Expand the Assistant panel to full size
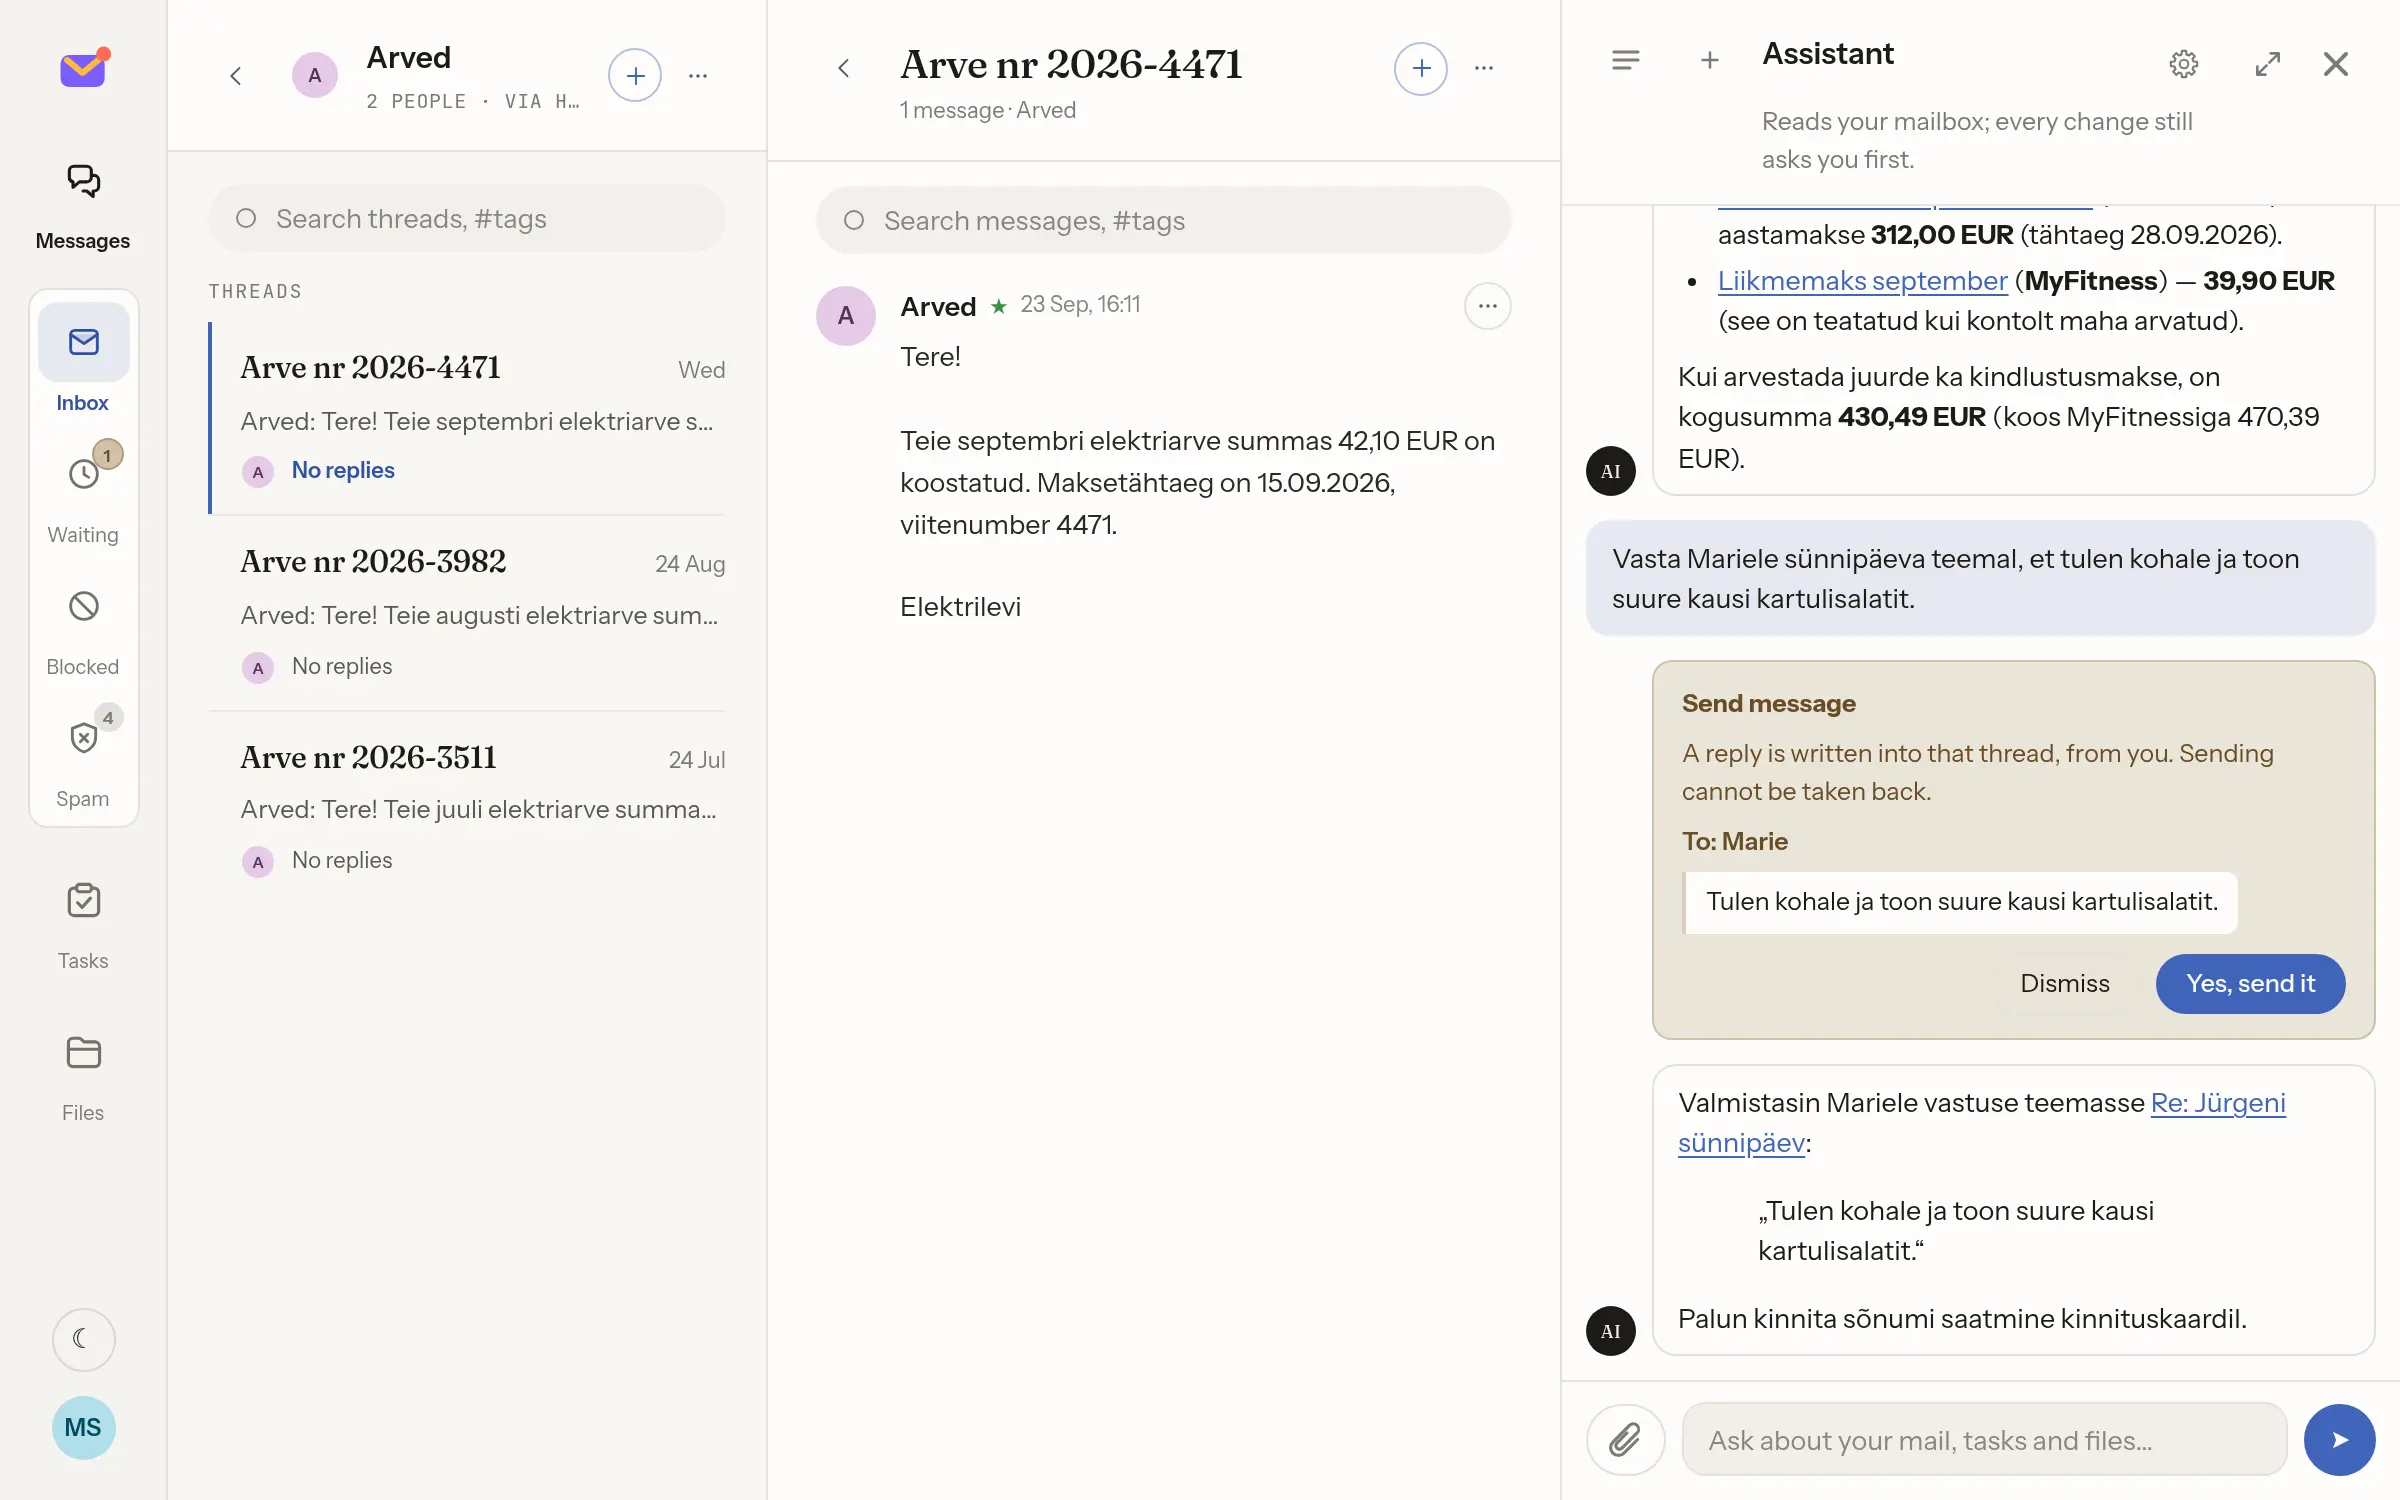The width and height of the screenshot is (2400, 1500). [x=2267, y=64]
